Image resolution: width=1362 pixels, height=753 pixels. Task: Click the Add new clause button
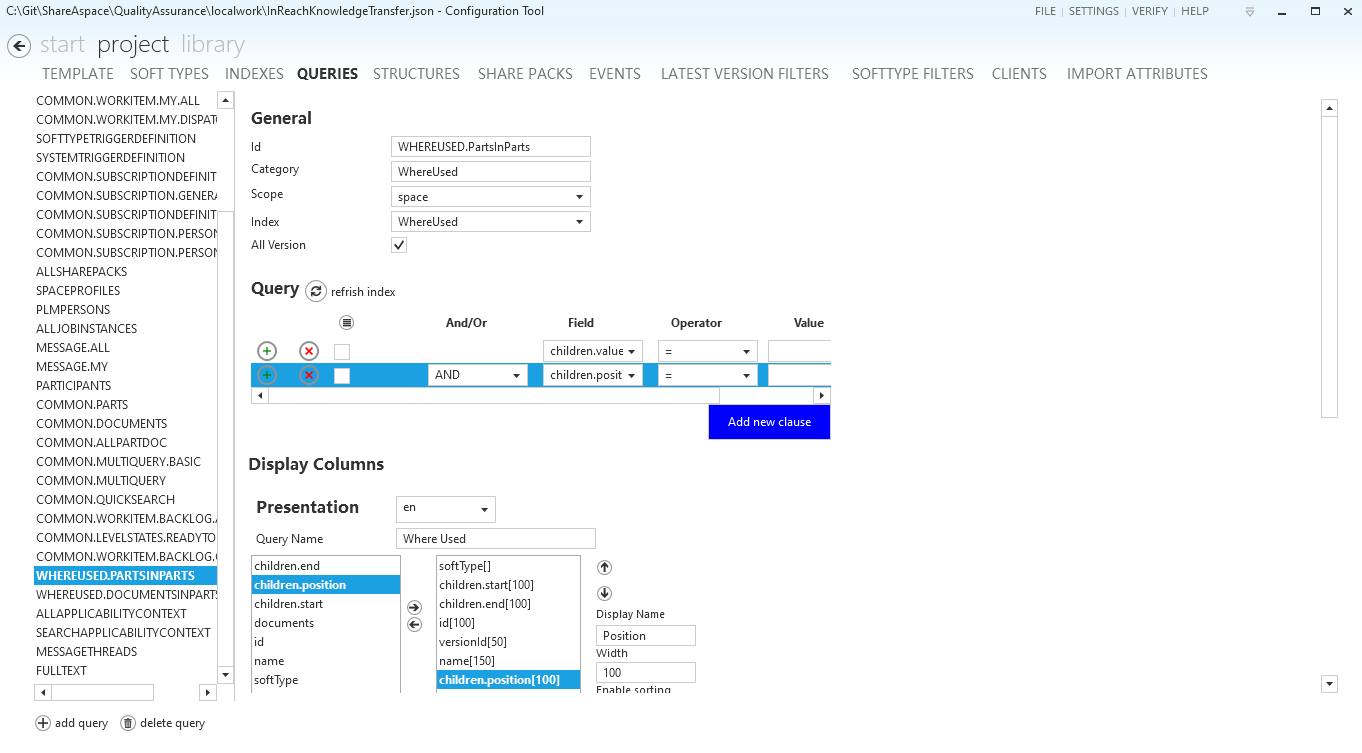769,421
